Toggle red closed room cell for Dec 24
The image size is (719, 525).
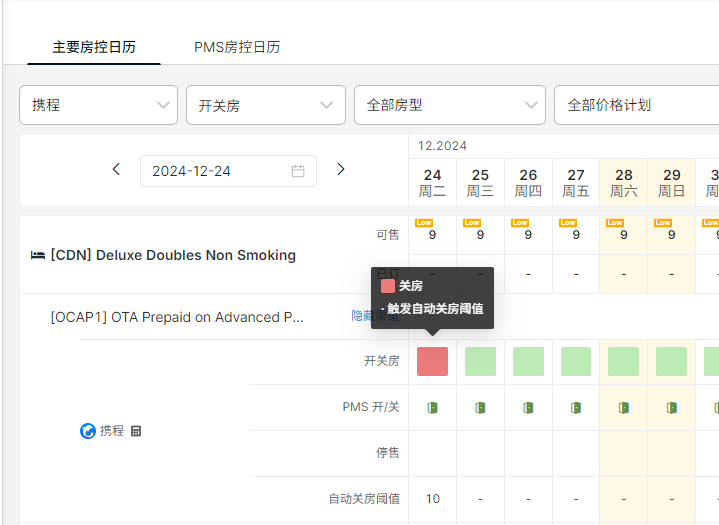click(432, 361)
